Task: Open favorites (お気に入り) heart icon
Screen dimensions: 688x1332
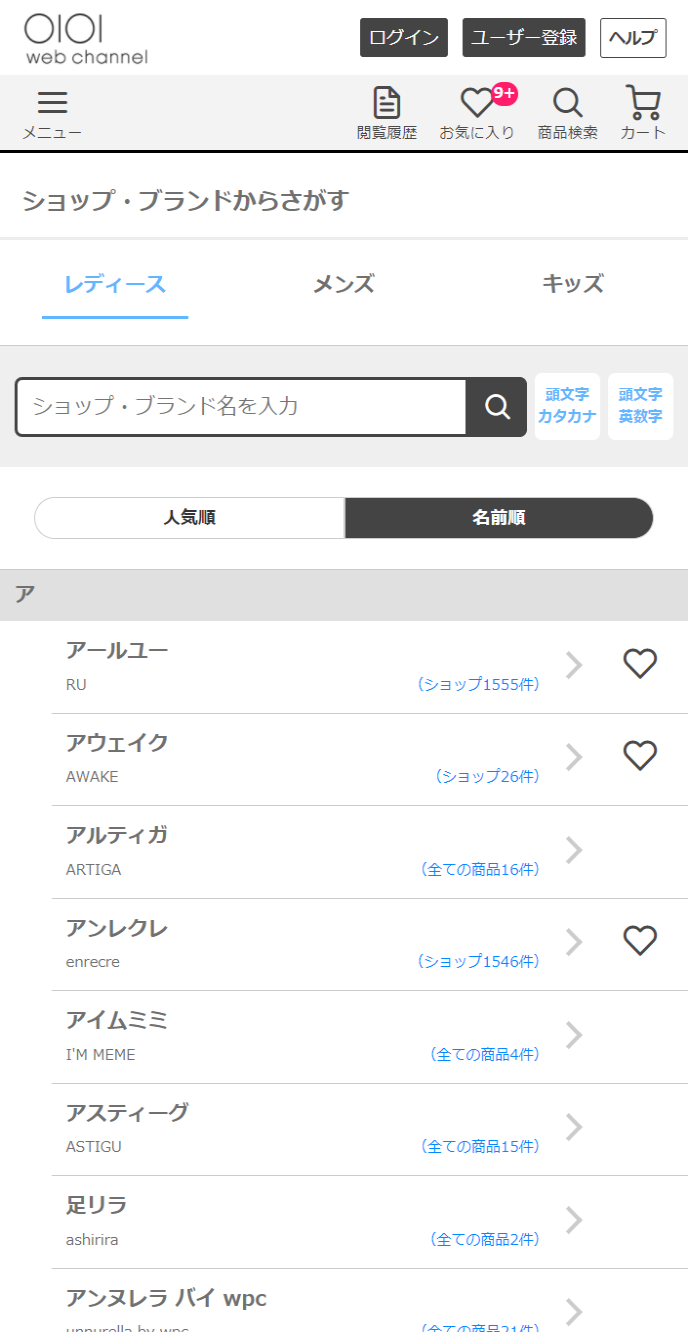Action: click(x=477, y=104)
